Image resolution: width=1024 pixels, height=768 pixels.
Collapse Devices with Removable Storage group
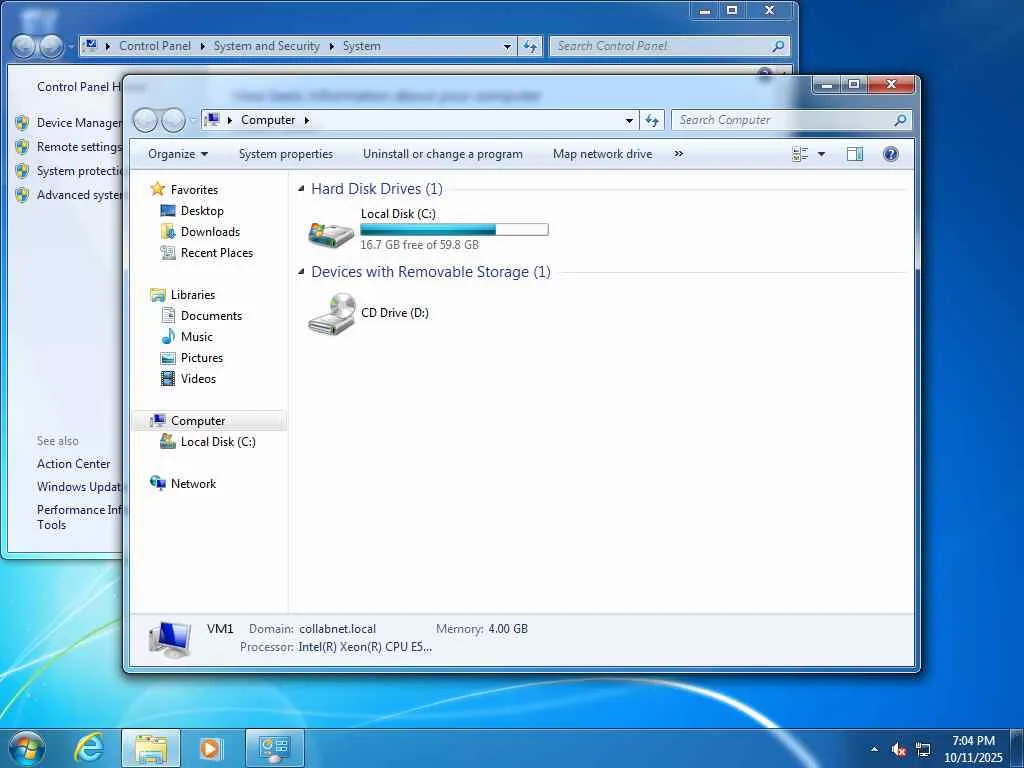pyautogui.click(x=301, y=272)
